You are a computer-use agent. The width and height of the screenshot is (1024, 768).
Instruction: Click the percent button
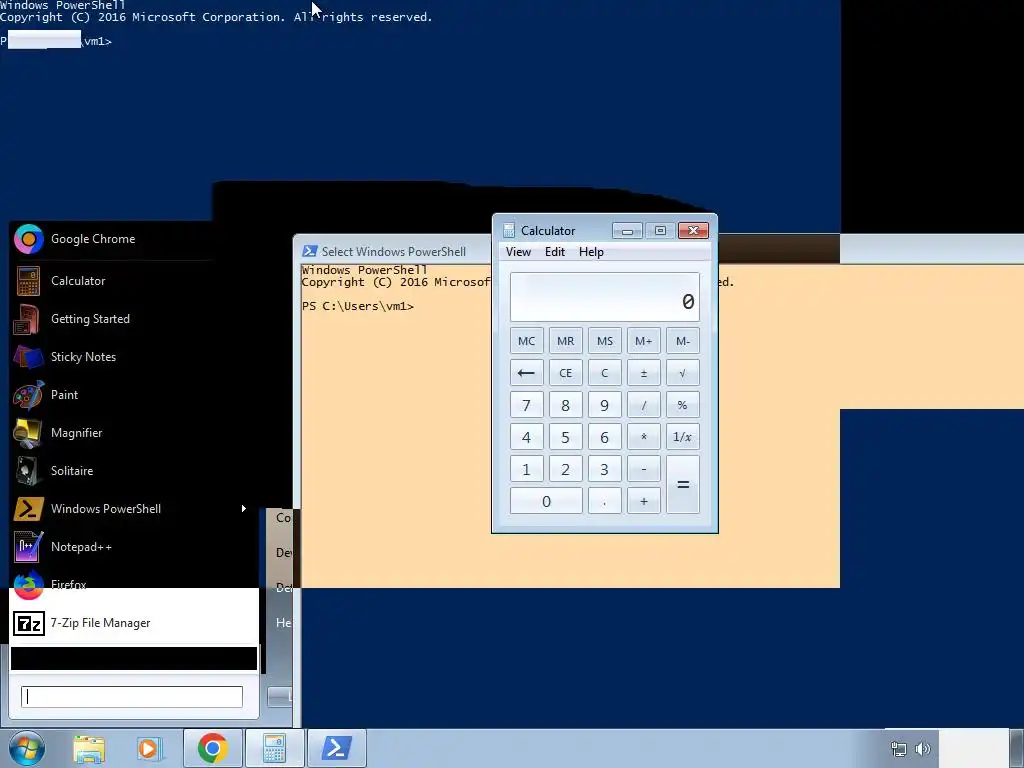[682, 405]
